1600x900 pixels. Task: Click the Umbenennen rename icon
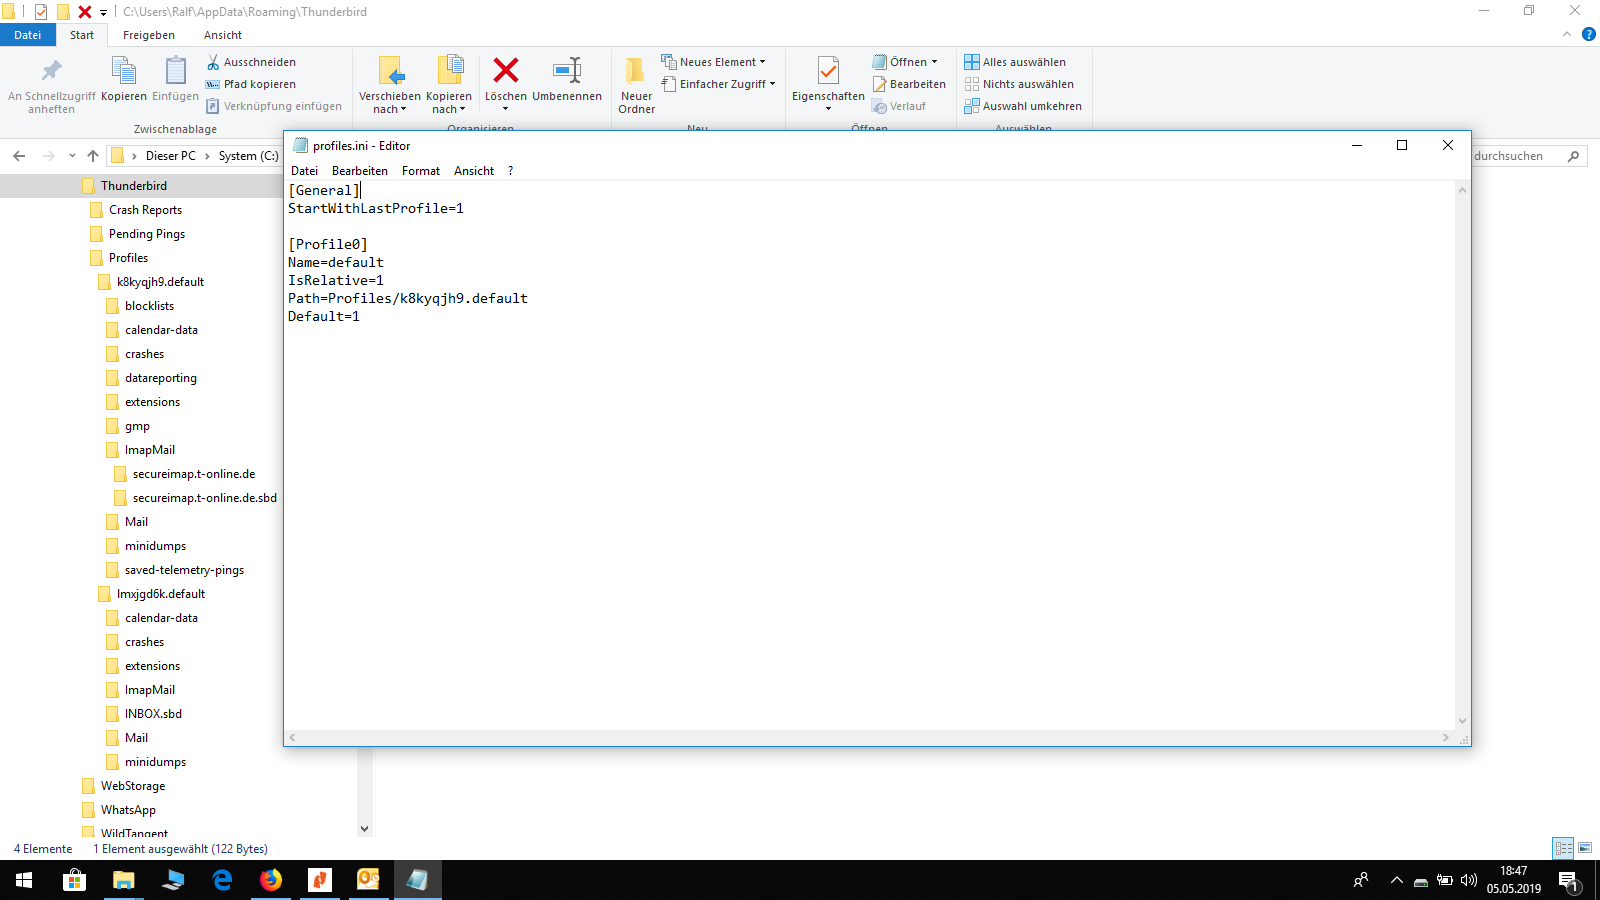567,71
